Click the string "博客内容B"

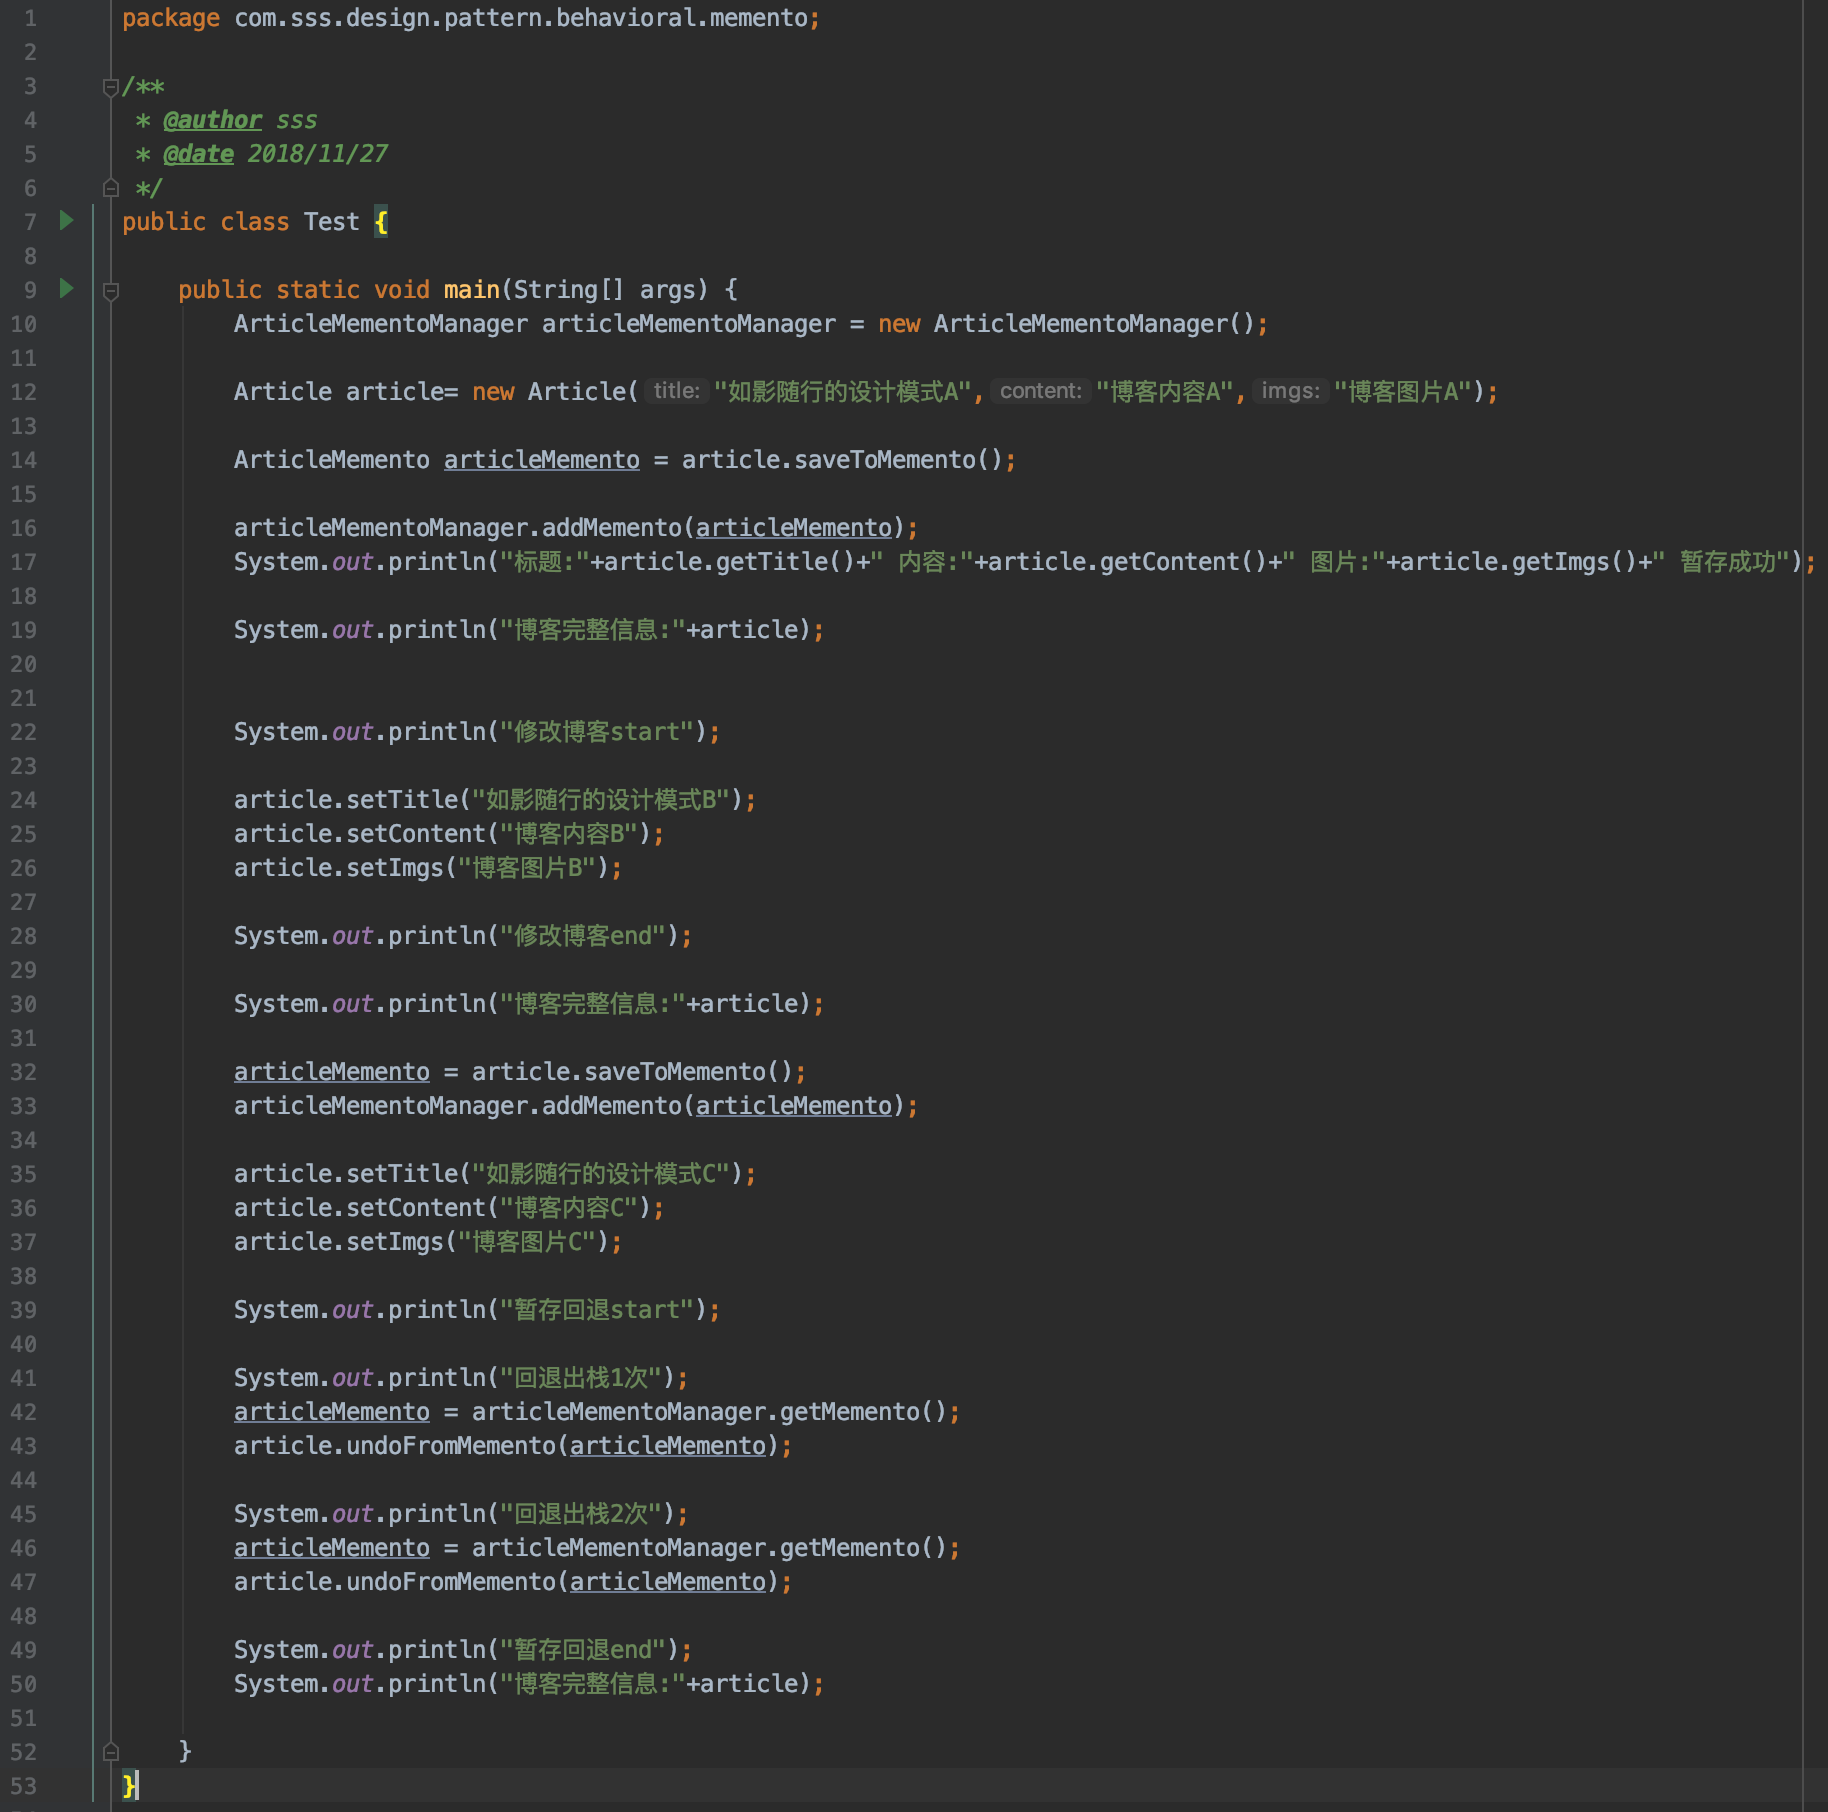pos(569,834)
